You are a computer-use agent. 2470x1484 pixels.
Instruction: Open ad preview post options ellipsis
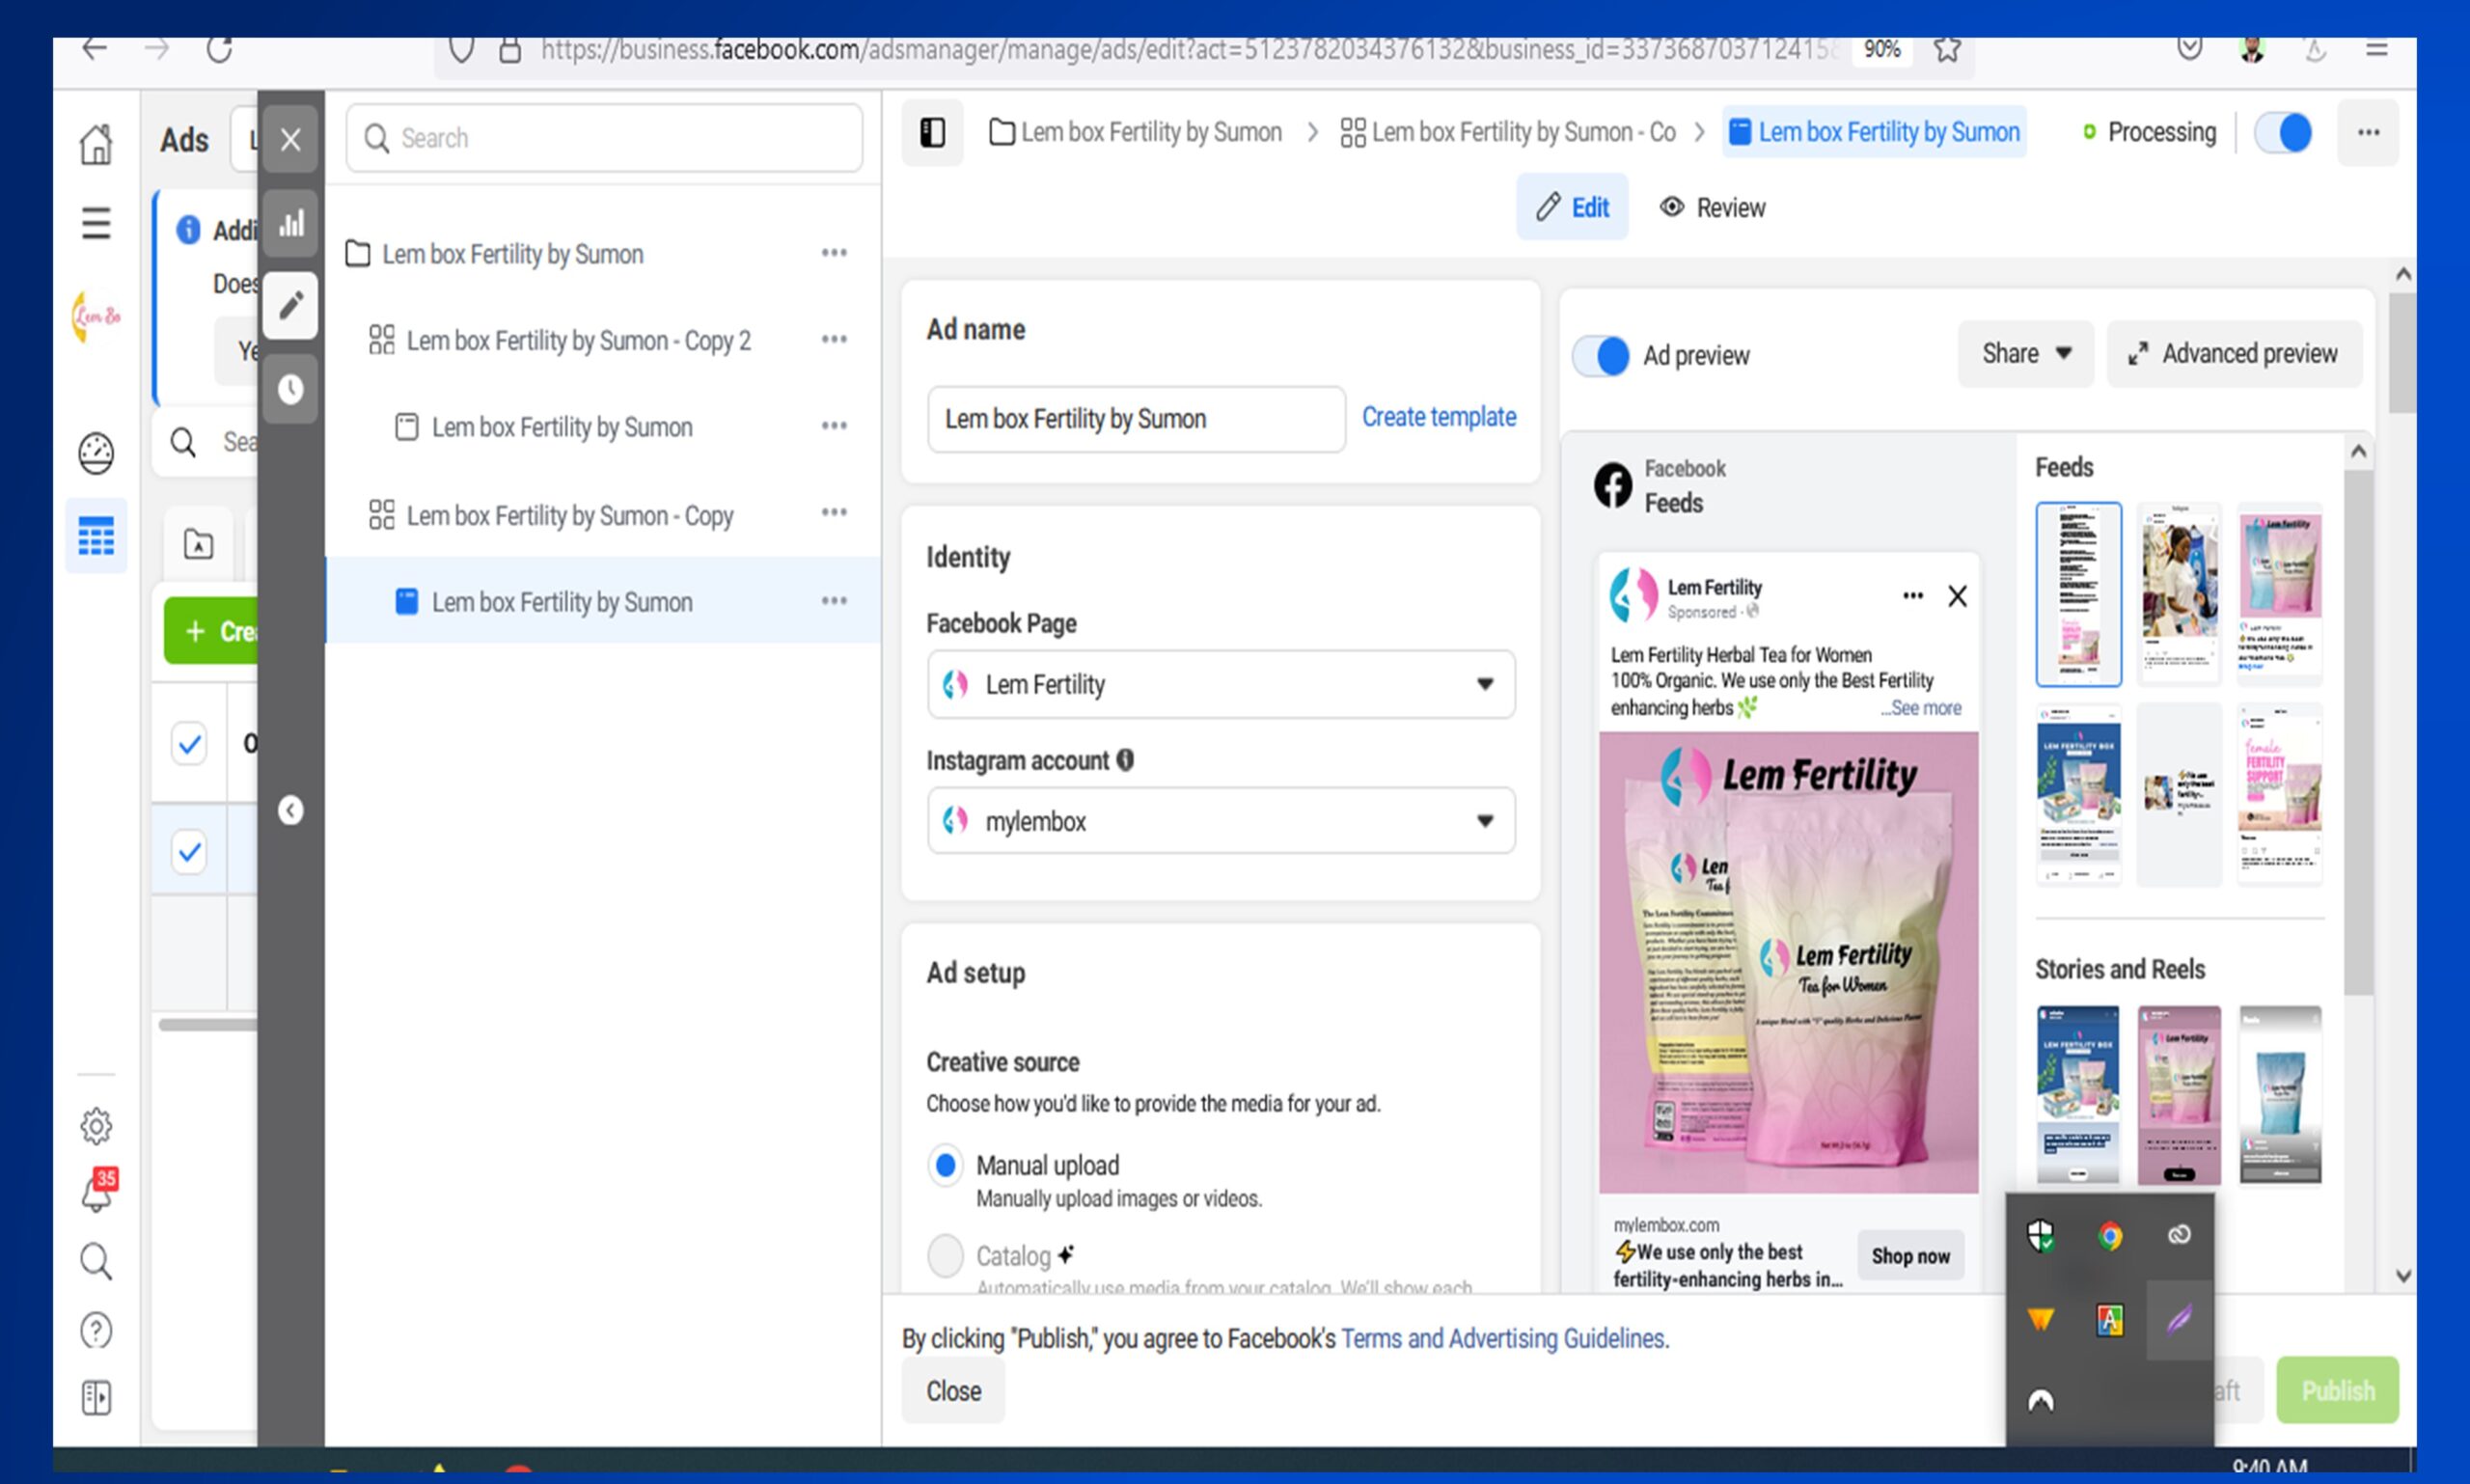click(1912, 596)
